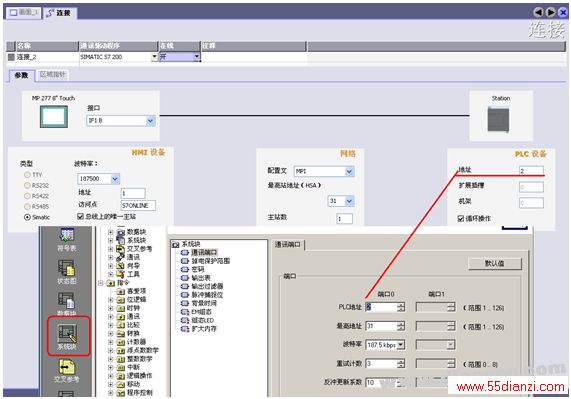Select the Station PLC device icon
This screenshot has width=571, height=399.
click(499, 119)
